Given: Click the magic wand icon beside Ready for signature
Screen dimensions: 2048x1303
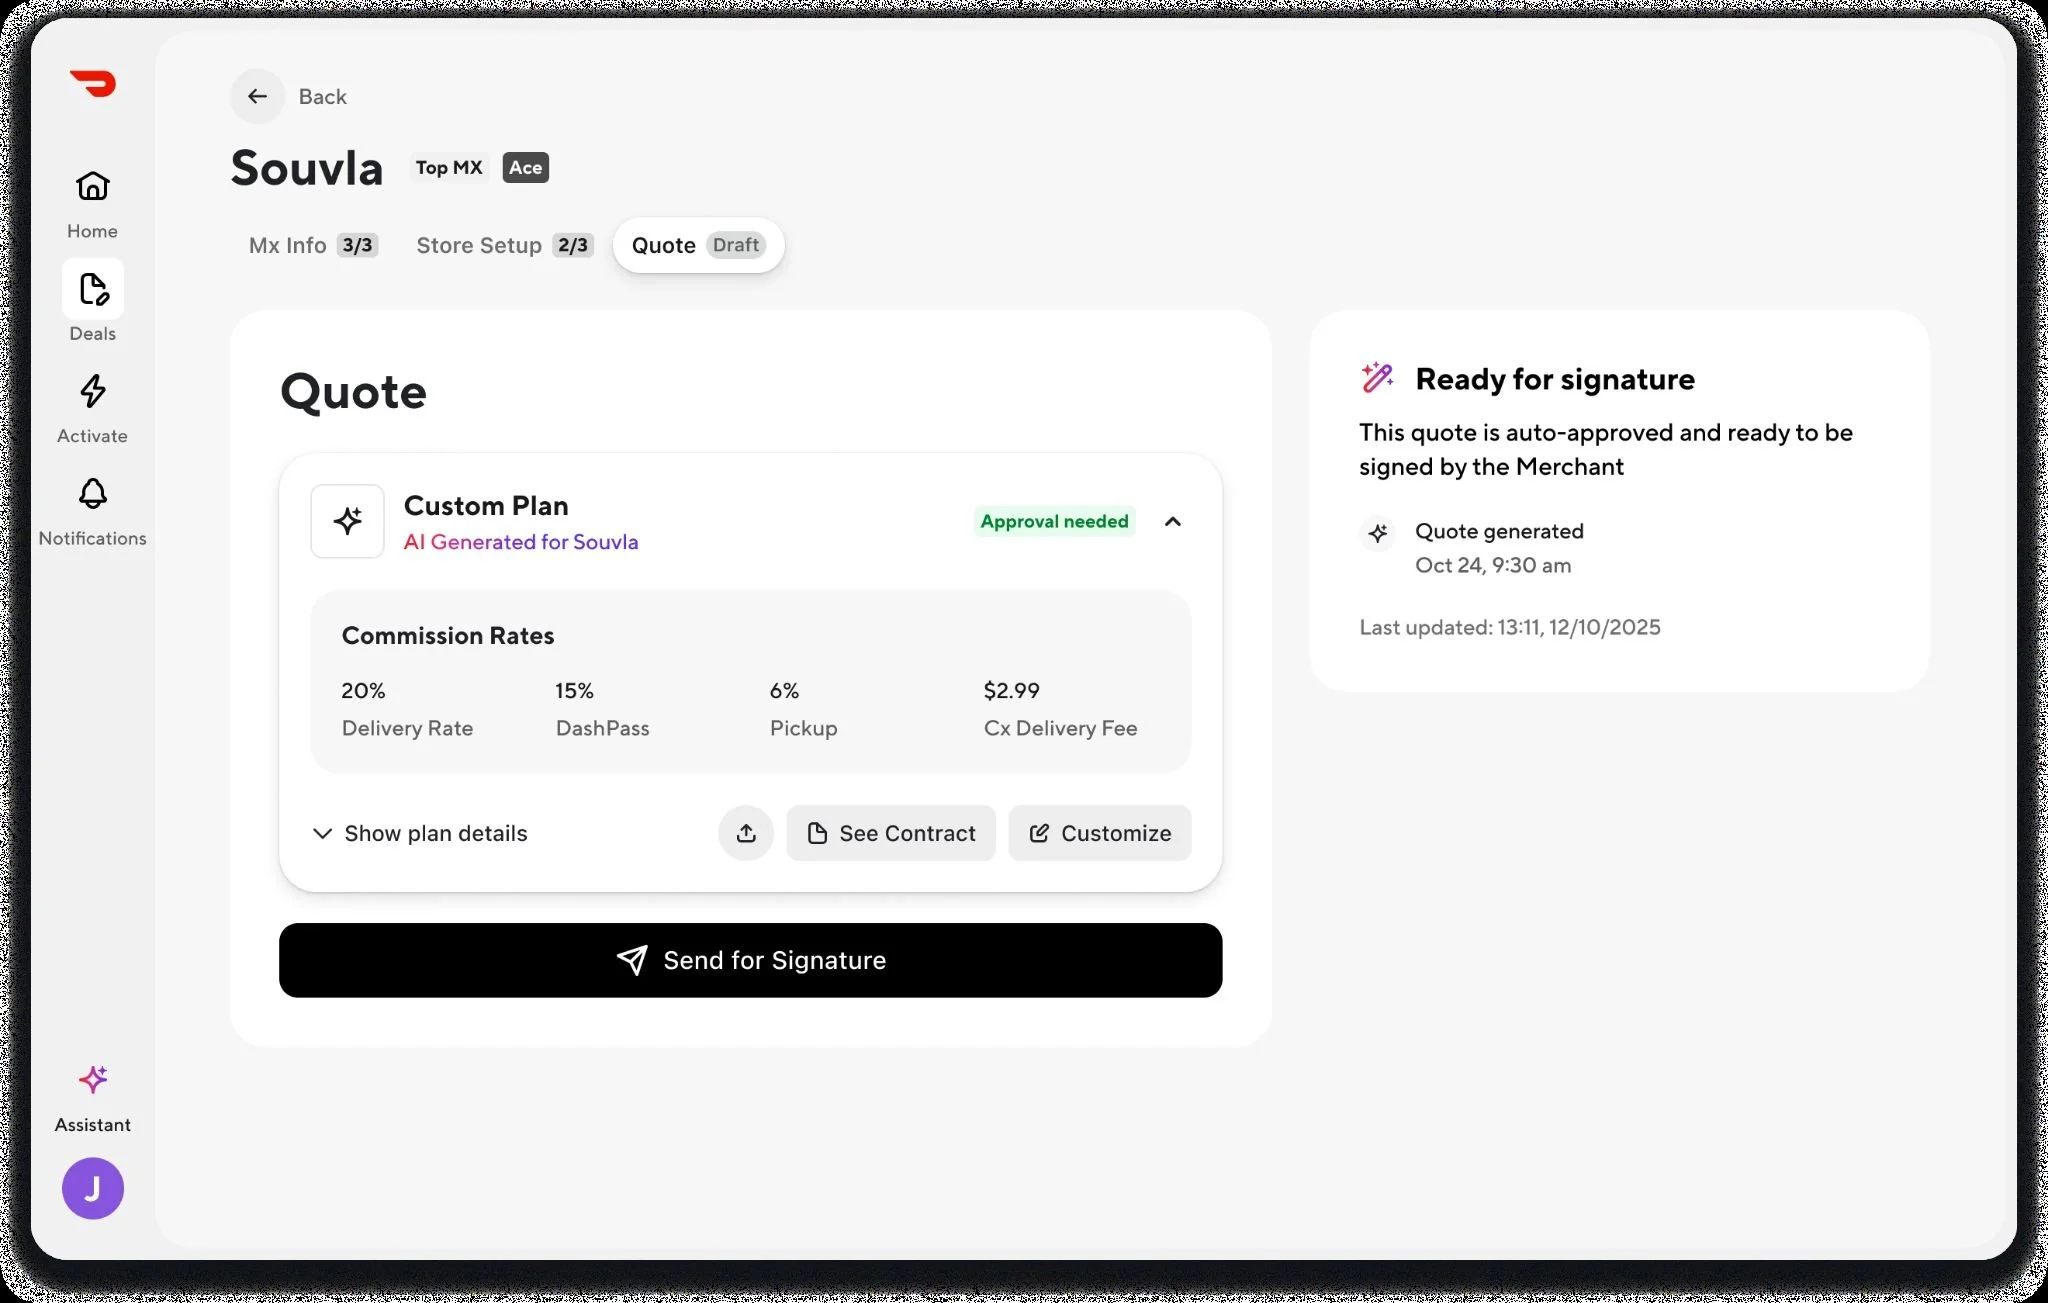Looking at the screenshot, I should 1378,378.
